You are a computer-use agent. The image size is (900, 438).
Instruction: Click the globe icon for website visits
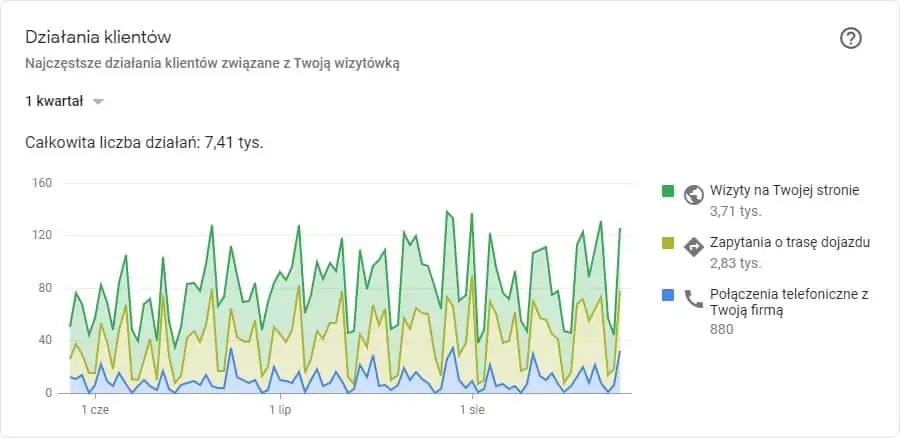pos(693,195)
